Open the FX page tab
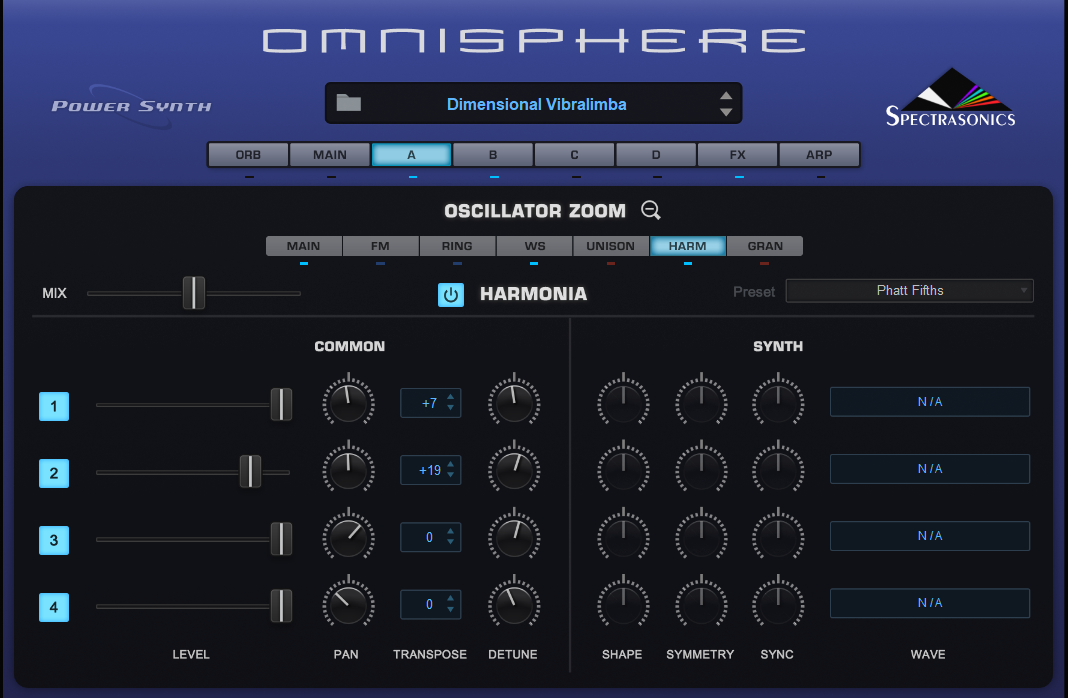The height and width of the screenshot is (698, 1068). (x=737, y=155)
